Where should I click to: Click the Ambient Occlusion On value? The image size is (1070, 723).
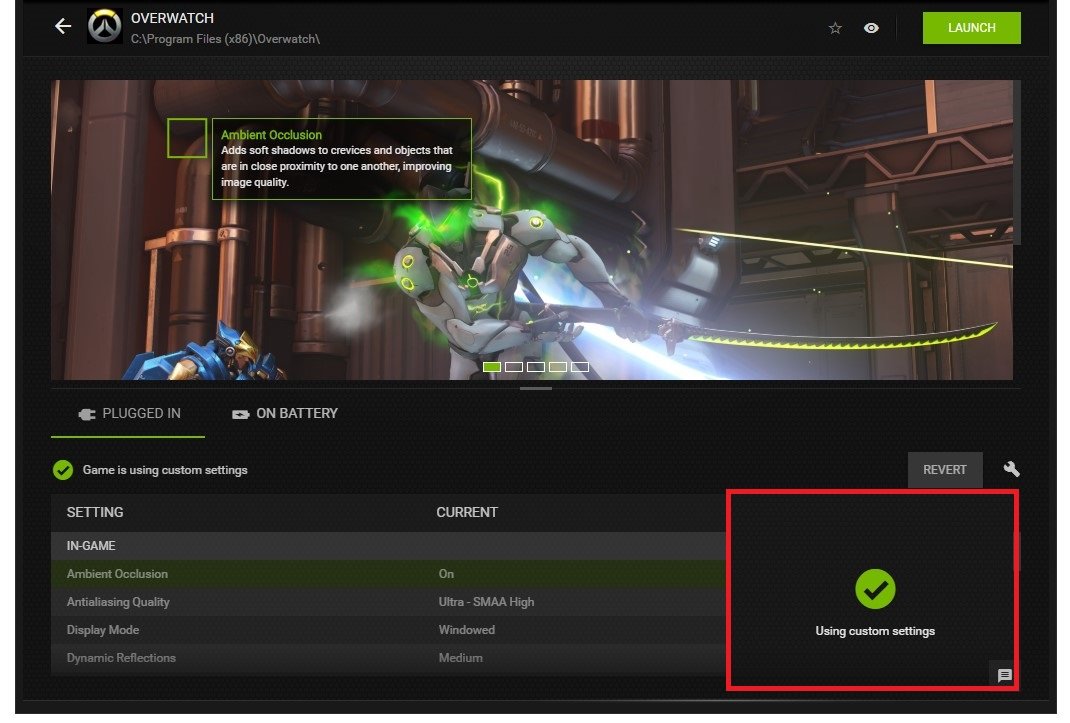[446, 574]
